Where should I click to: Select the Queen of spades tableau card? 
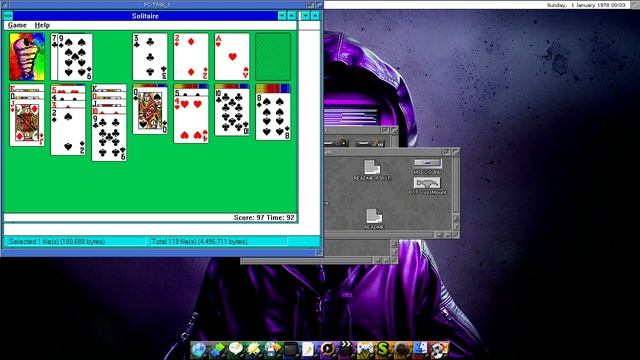(150, 111)
